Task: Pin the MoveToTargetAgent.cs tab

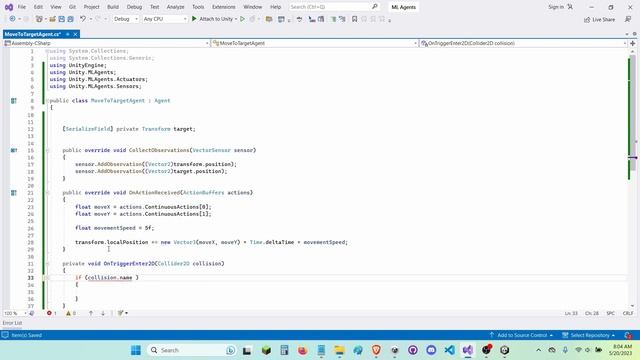Action: click(x=68, y=34)
